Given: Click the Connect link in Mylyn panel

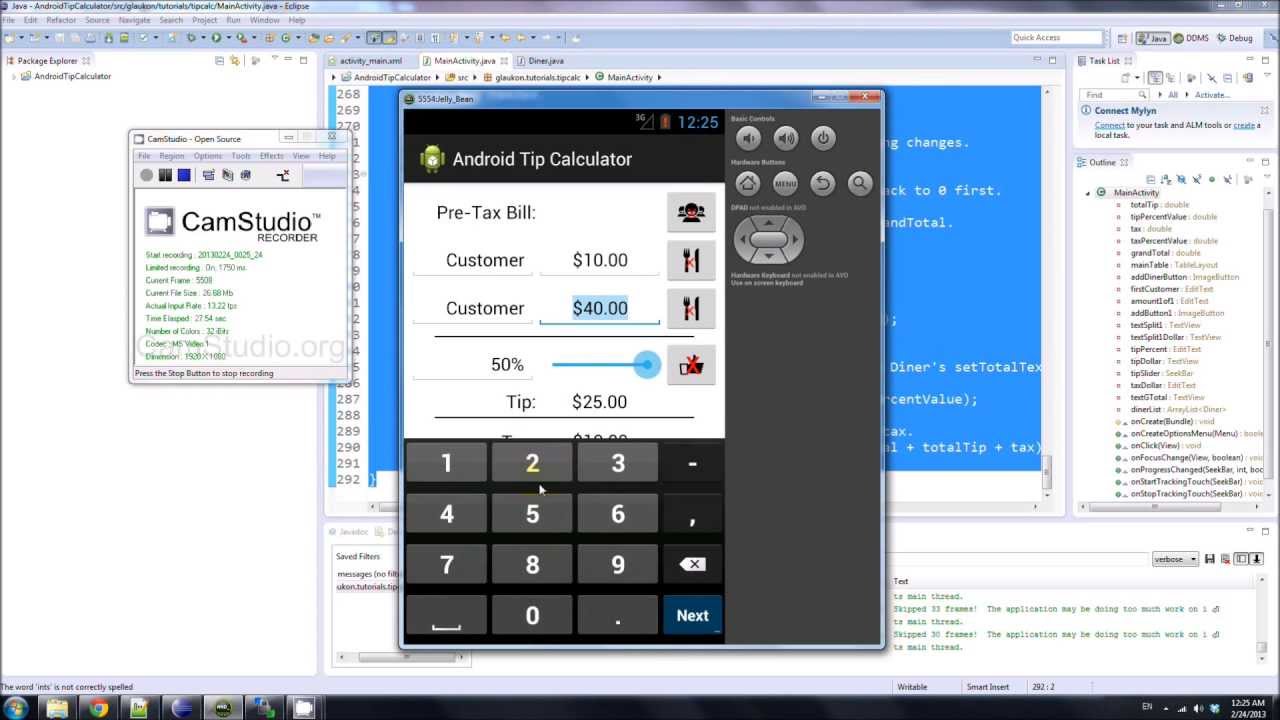Looking at the screenshot, I should 1109,126.
